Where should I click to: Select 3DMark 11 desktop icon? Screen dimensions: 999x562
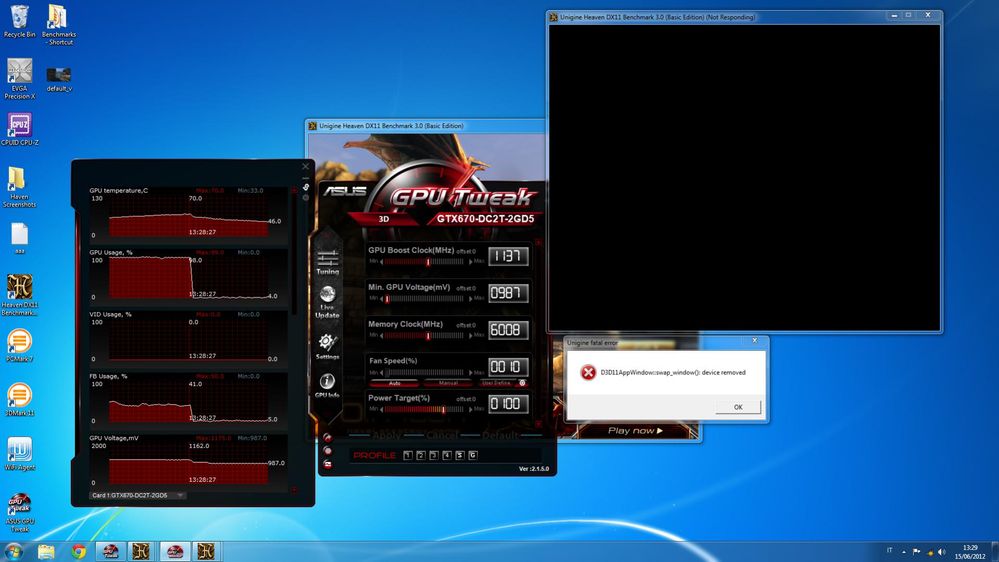19,400
